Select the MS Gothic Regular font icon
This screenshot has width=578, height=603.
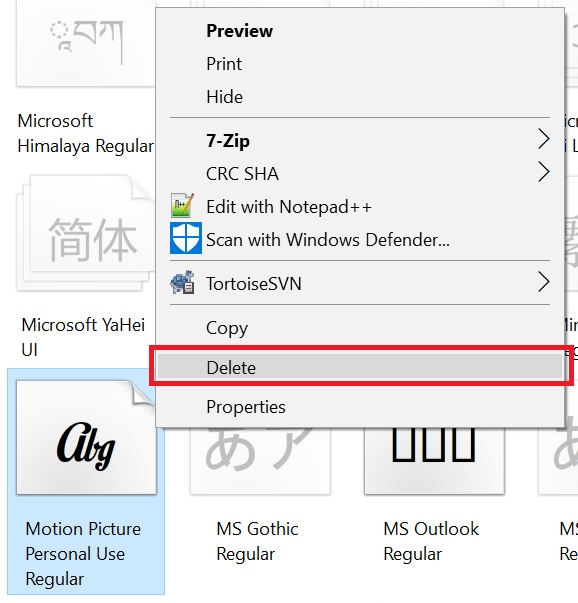click(x=260, y=460)
